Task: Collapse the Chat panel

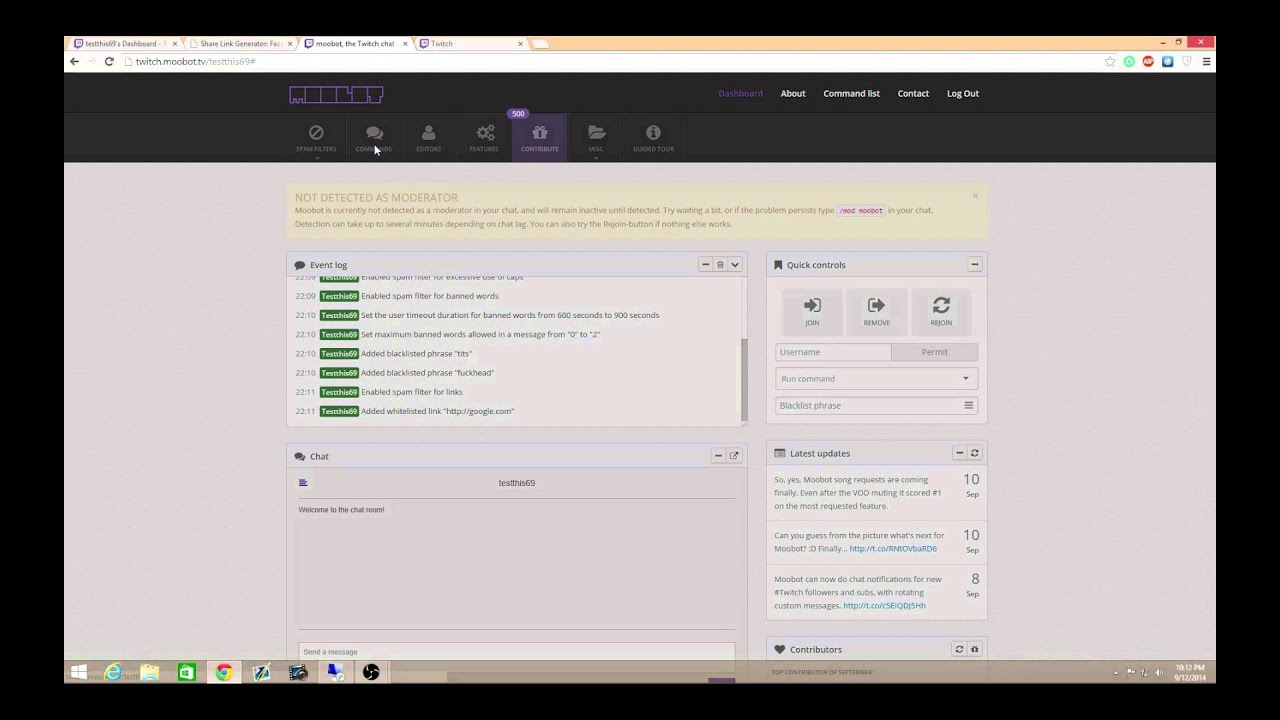Action: click(718, 456)
